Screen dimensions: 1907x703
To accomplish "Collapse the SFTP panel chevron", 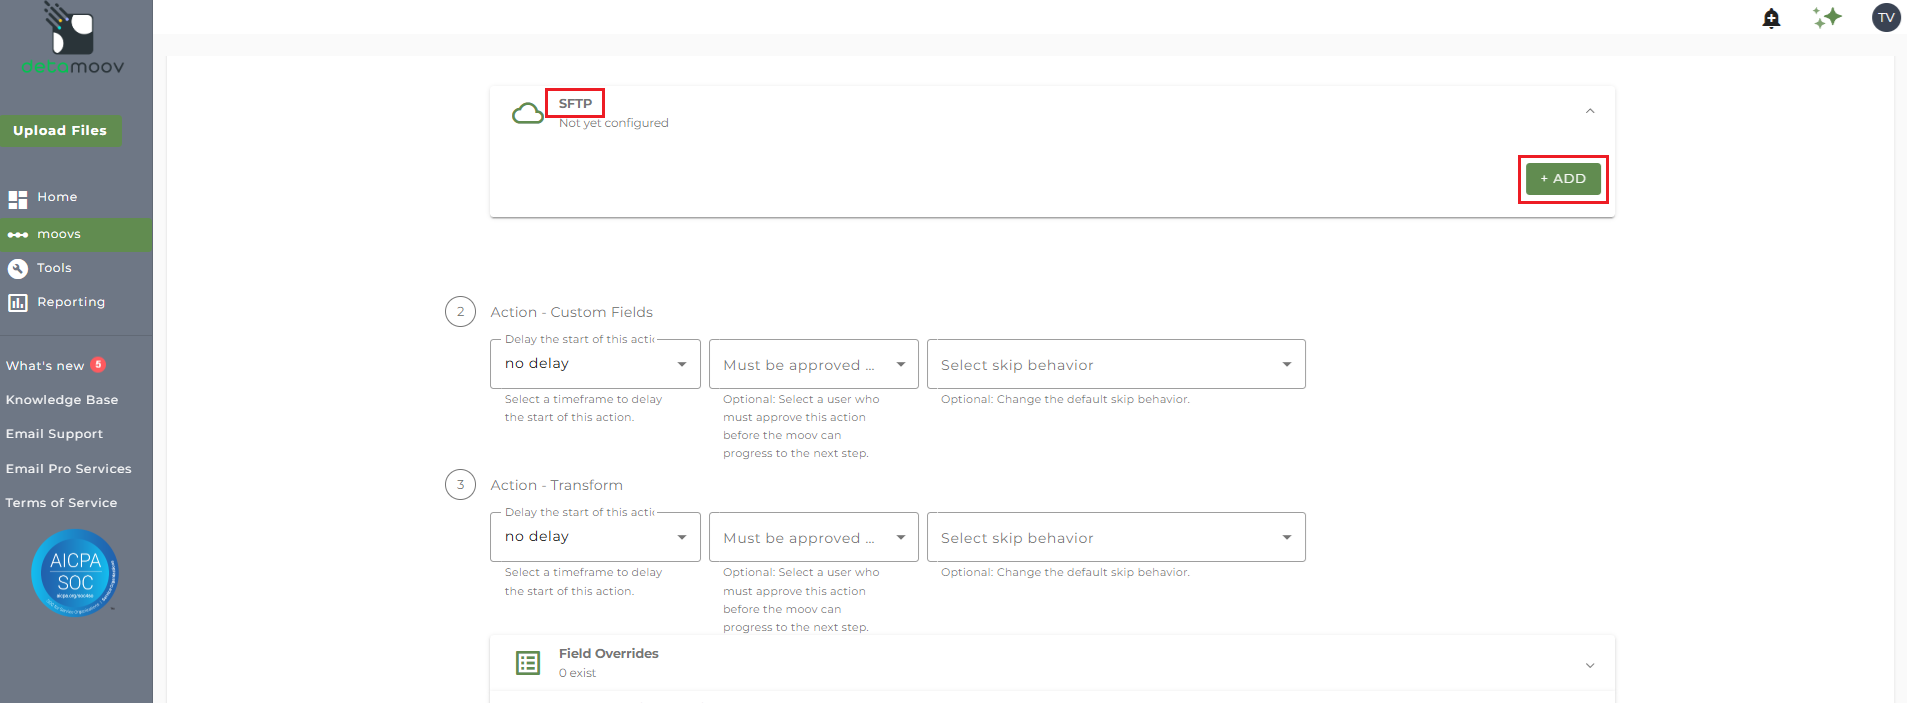I will (x=1590, y=111).
